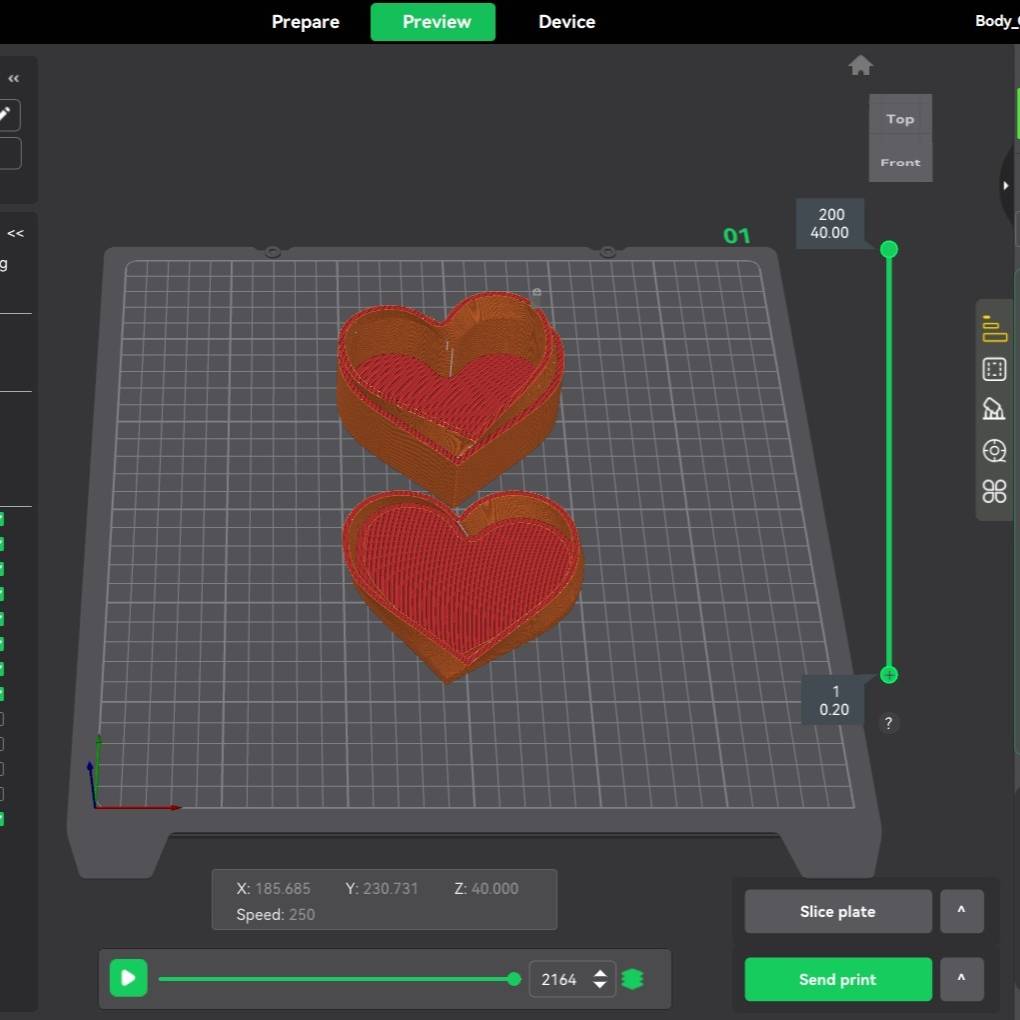Screen dimensions: 1020x1020
Task: Open the build plate view option icon
Action: pos(994,369)
